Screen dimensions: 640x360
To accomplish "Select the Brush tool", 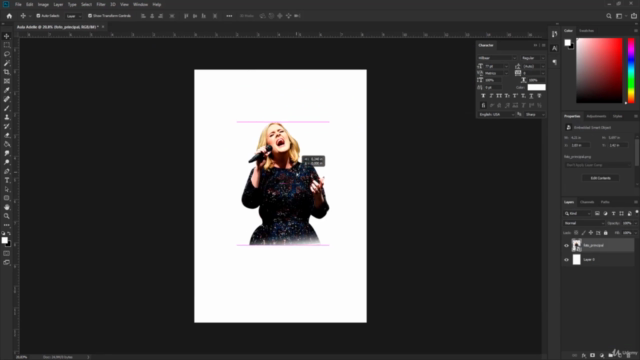I will [x=7, y=108].
